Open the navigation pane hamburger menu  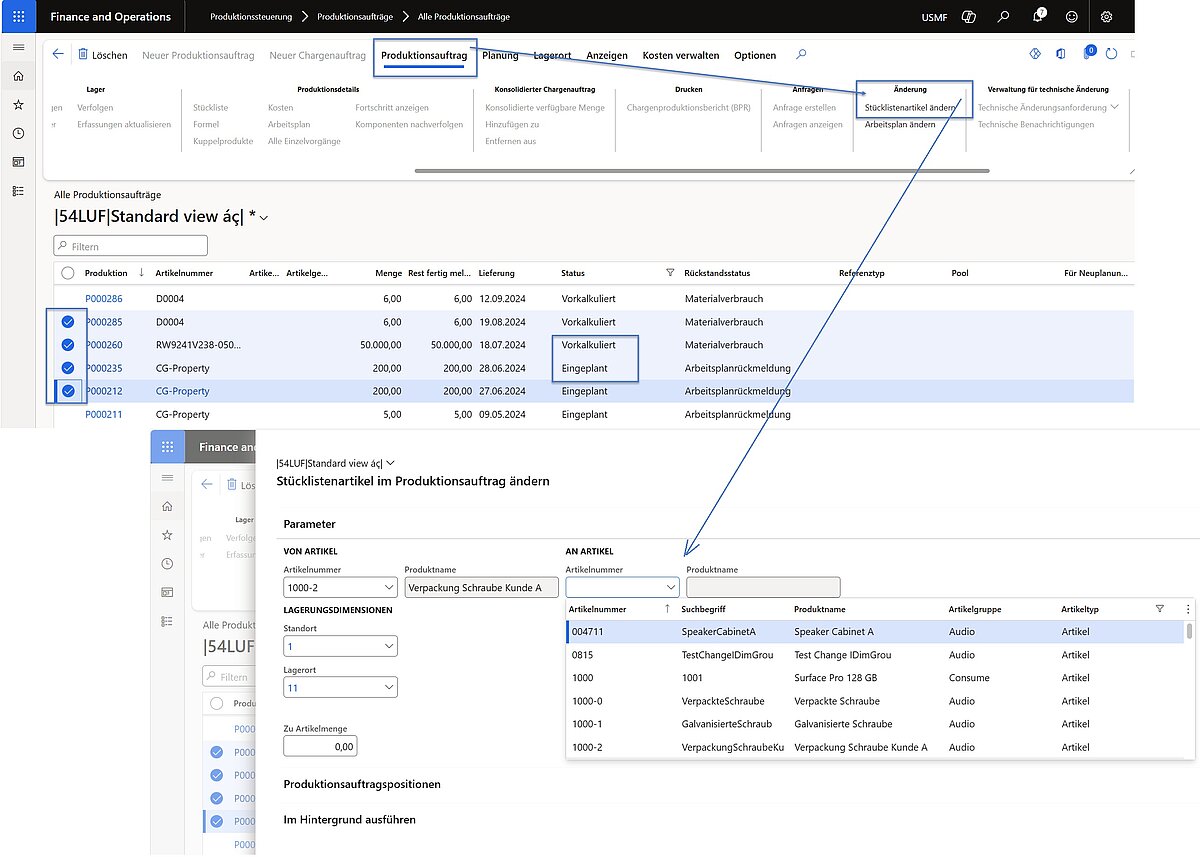[x=18, y=46]
